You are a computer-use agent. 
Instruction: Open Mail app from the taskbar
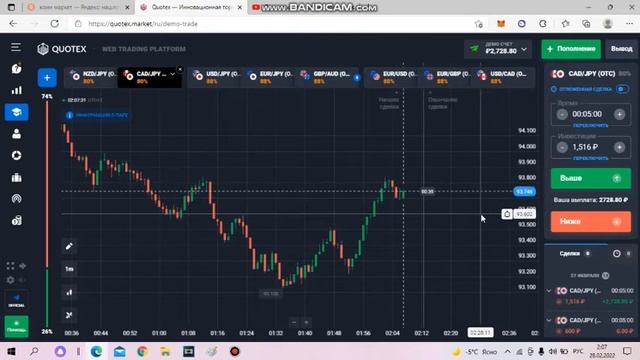[x=120, y=351]
